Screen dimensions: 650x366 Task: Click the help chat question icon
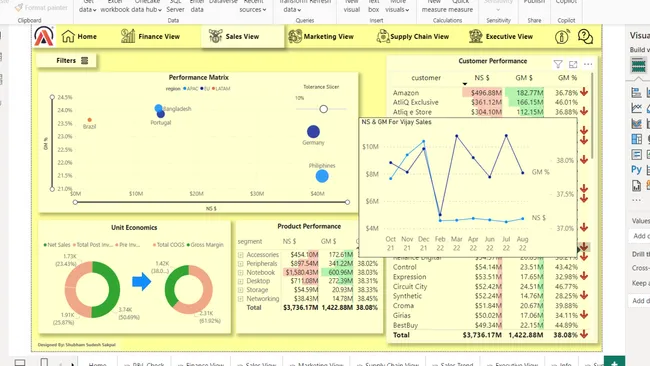coord(585,36)
